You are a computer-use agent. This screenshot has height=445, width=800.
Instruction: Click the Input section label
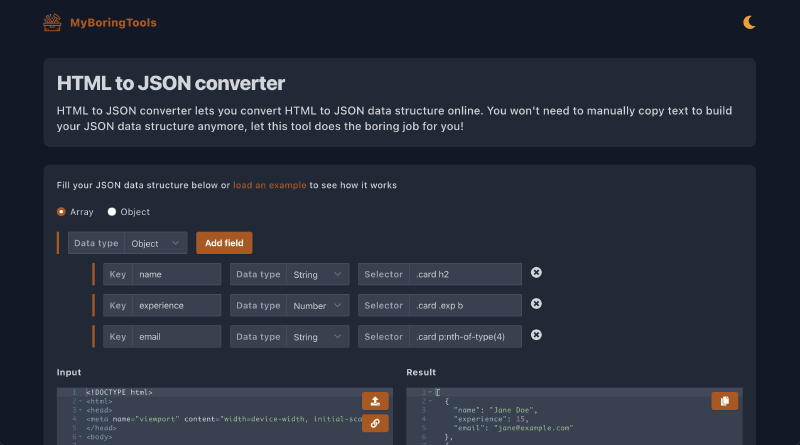pos(69,373)
